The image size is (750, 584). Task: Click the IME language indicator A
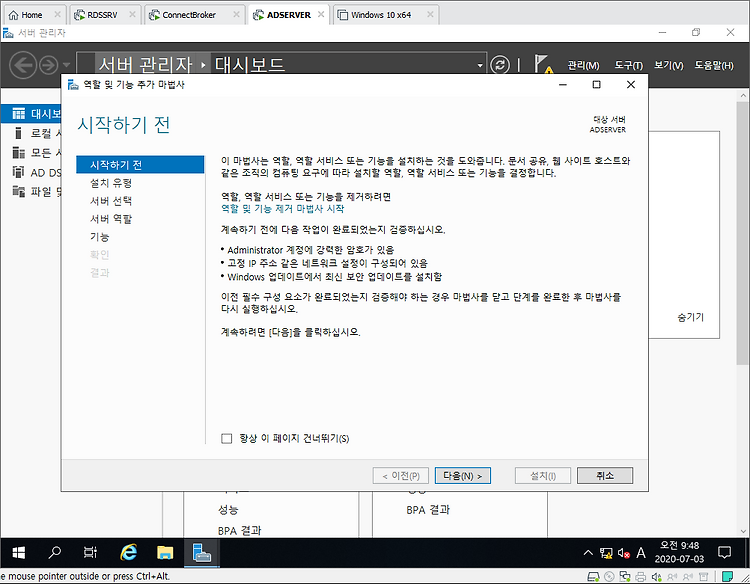[x=641, y=553]
